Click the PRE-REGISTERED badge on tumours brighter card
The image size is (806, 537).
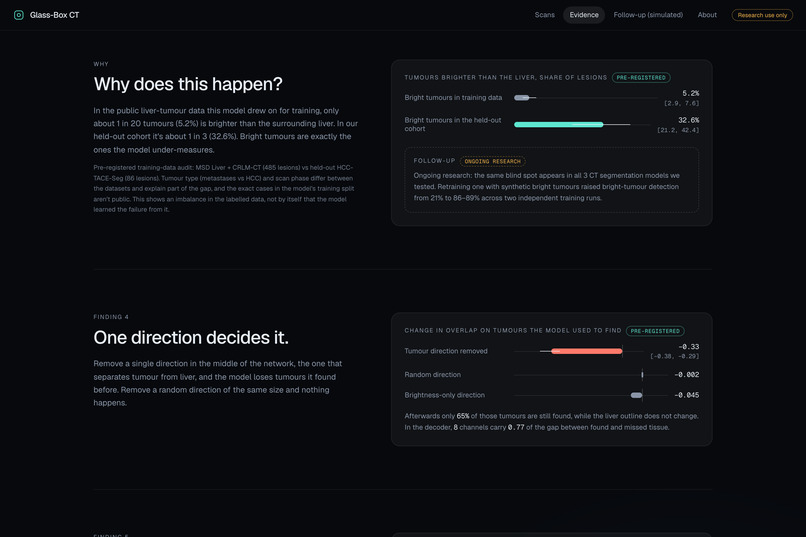coord(641,78)
